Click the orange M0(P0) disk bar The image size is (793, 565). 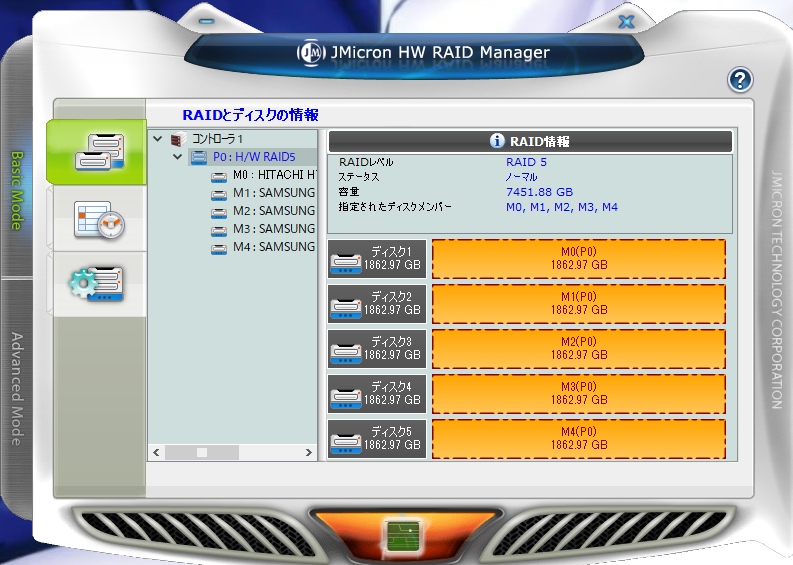(579, 259)
